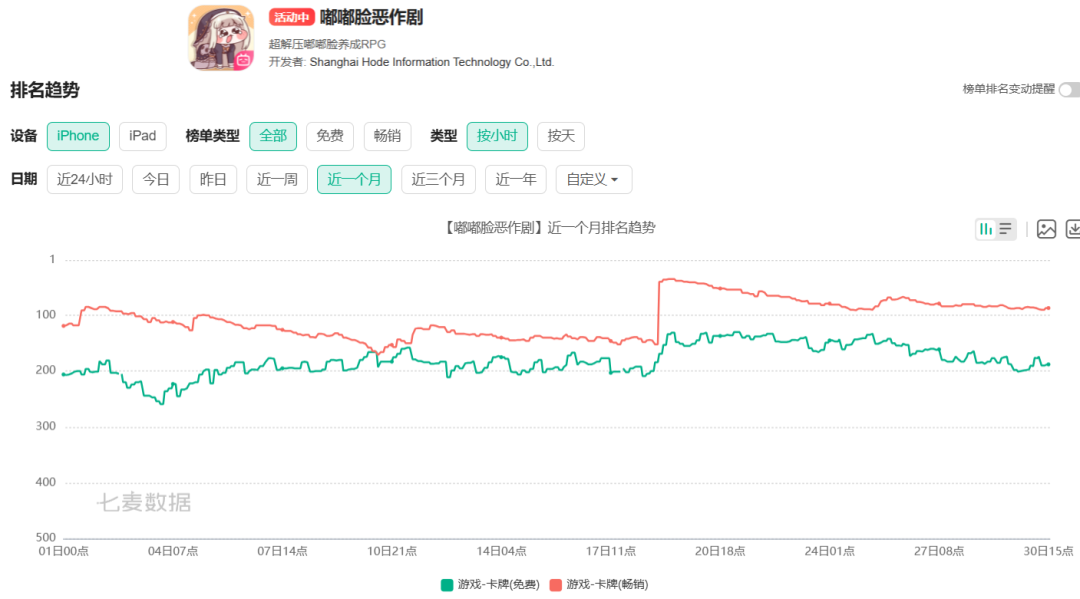The image size is (1080, 599).
Task: Toggle 游戏-卡牌(畅销) legend series
Action: tap(599, 585)
